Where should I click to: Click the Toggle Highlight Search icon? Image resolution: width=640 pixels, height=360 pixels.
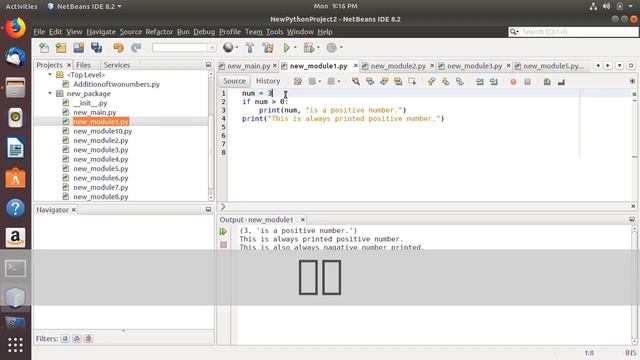(398, 82)
